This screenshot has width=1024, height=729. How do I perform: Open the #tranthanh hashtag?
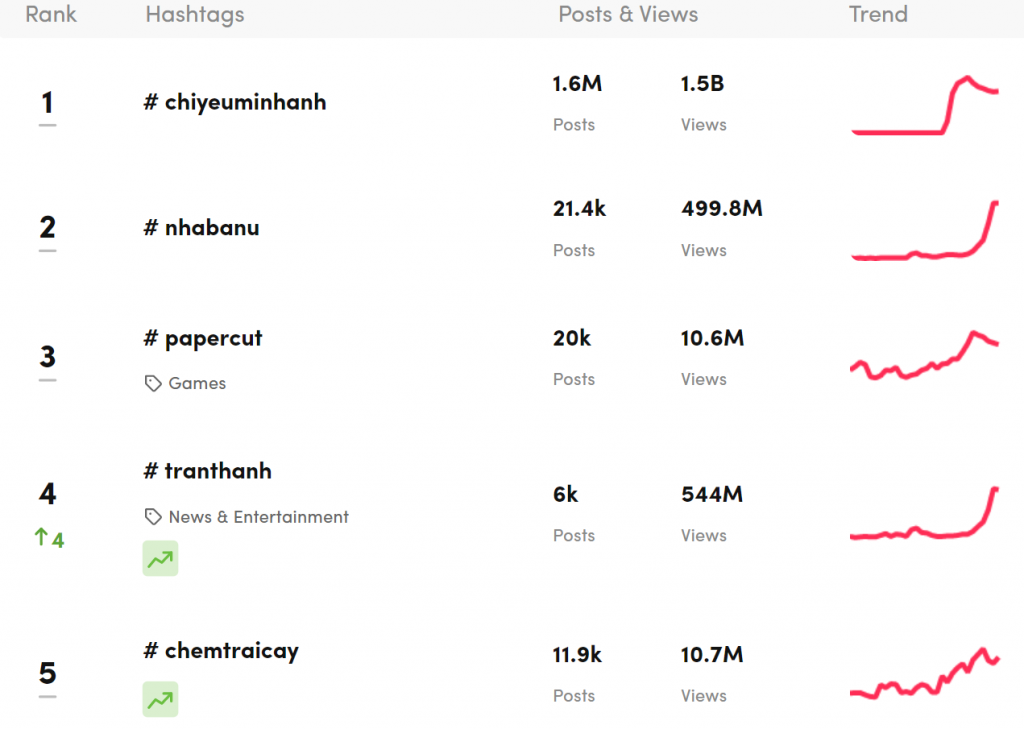click(208, 471)
